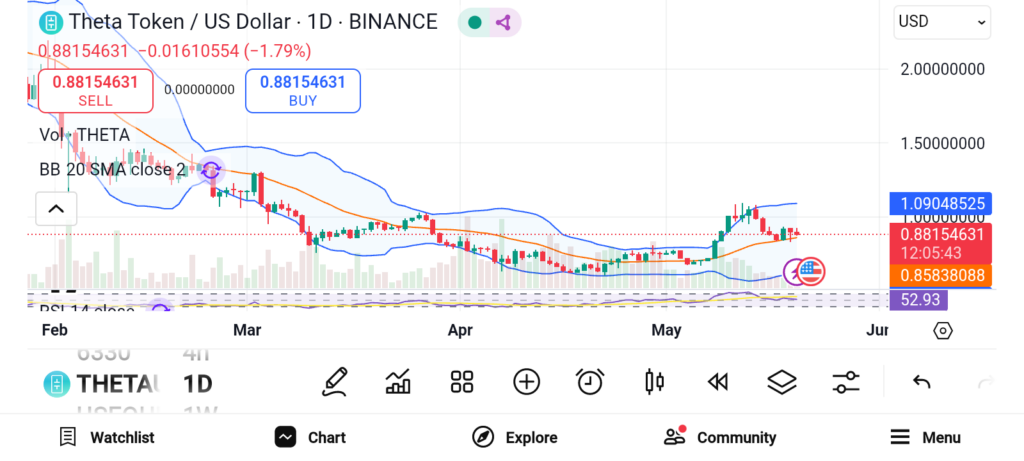Create an alert with alarm clock icon
Screen dimensions: 1024x461
(590, 381)
